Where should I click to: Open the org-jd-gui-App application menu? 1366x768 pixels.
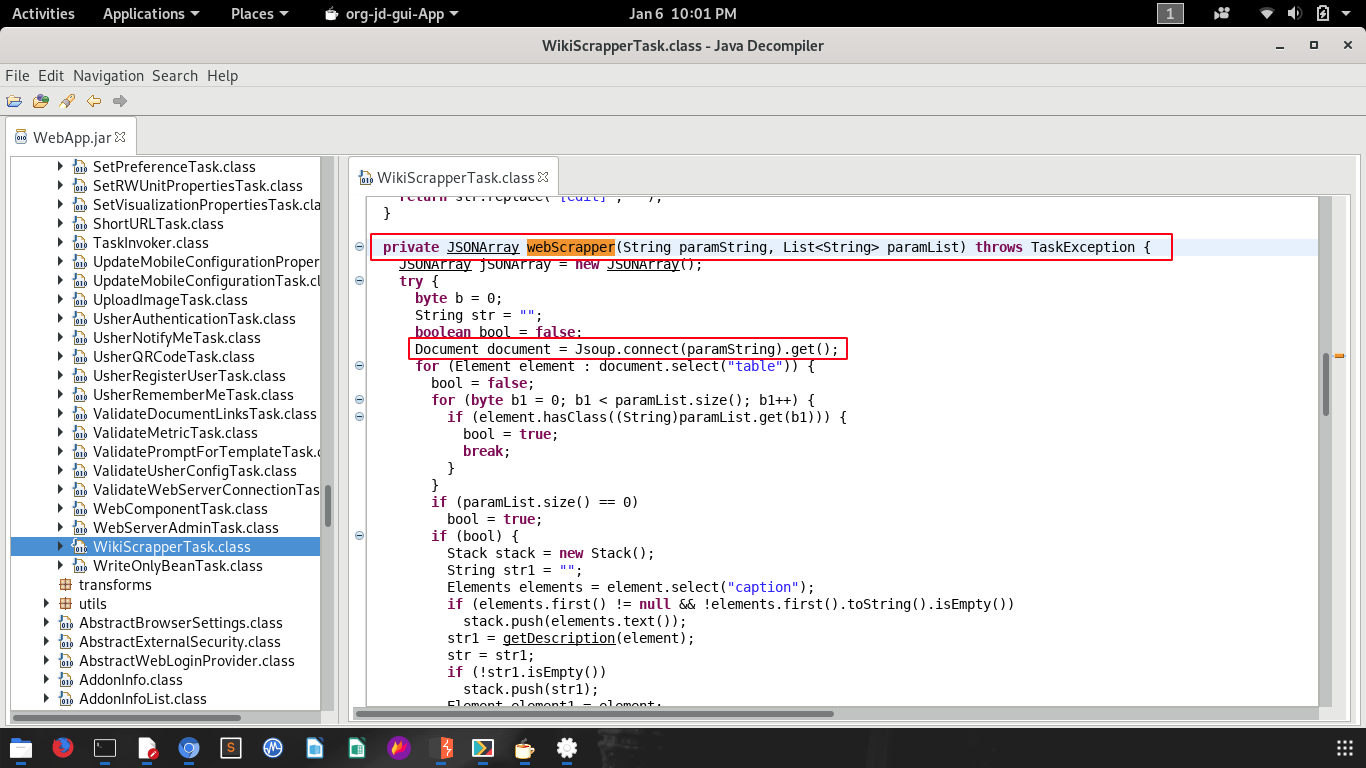392,14
